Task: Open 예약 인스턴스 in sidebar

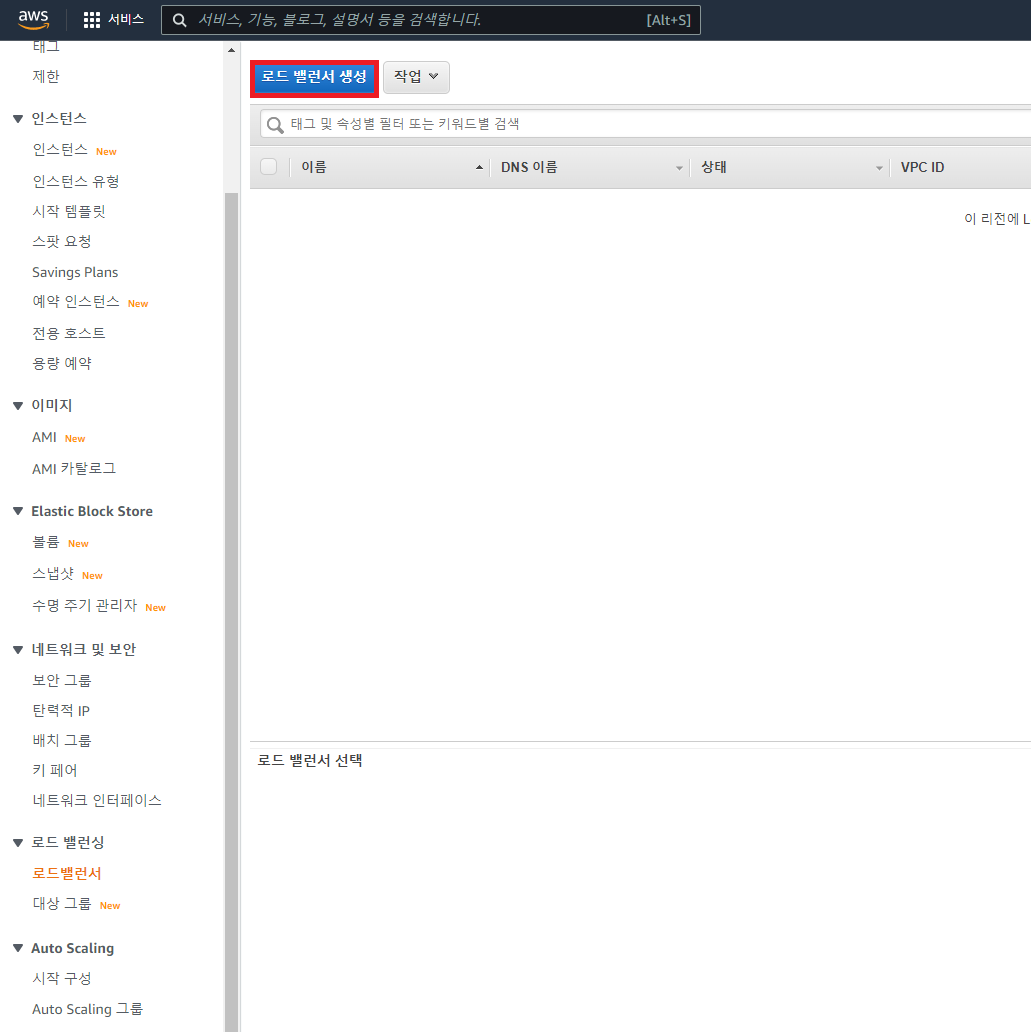Action: pyautogui.click(x=76, y=302)
